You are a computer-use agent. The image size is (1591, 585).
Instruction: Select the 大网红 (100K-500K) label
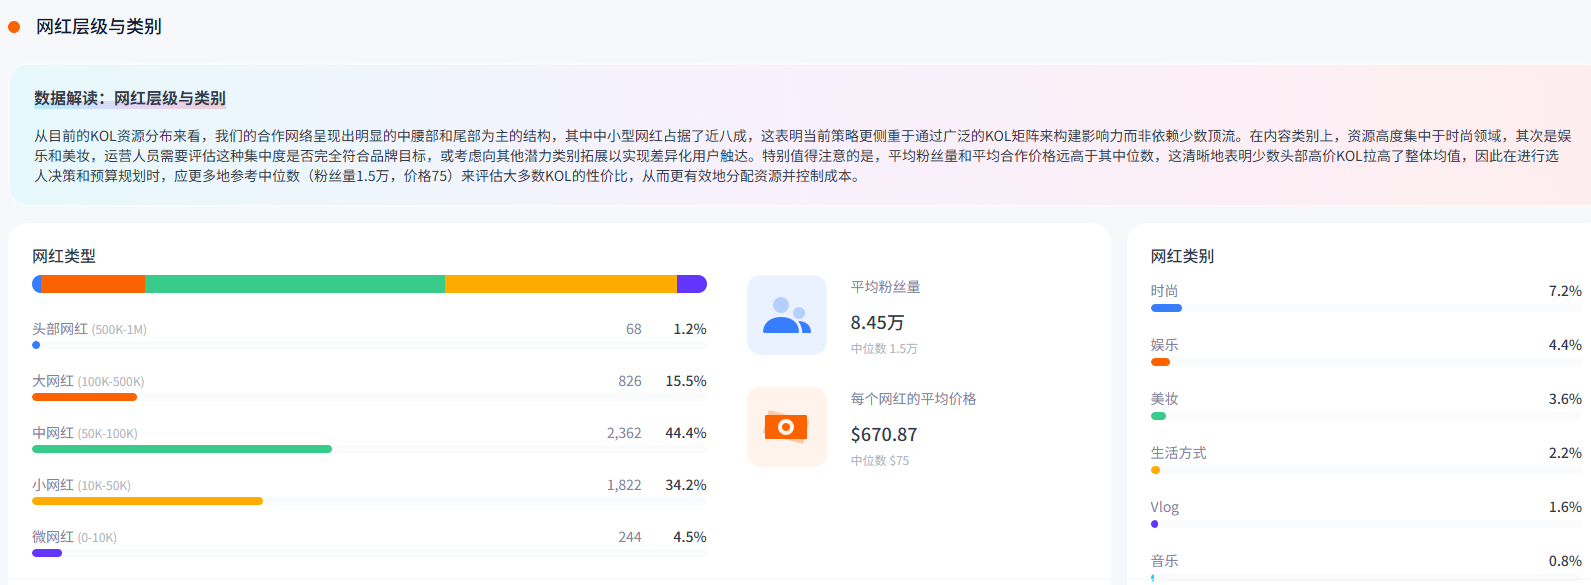[88, 381]
